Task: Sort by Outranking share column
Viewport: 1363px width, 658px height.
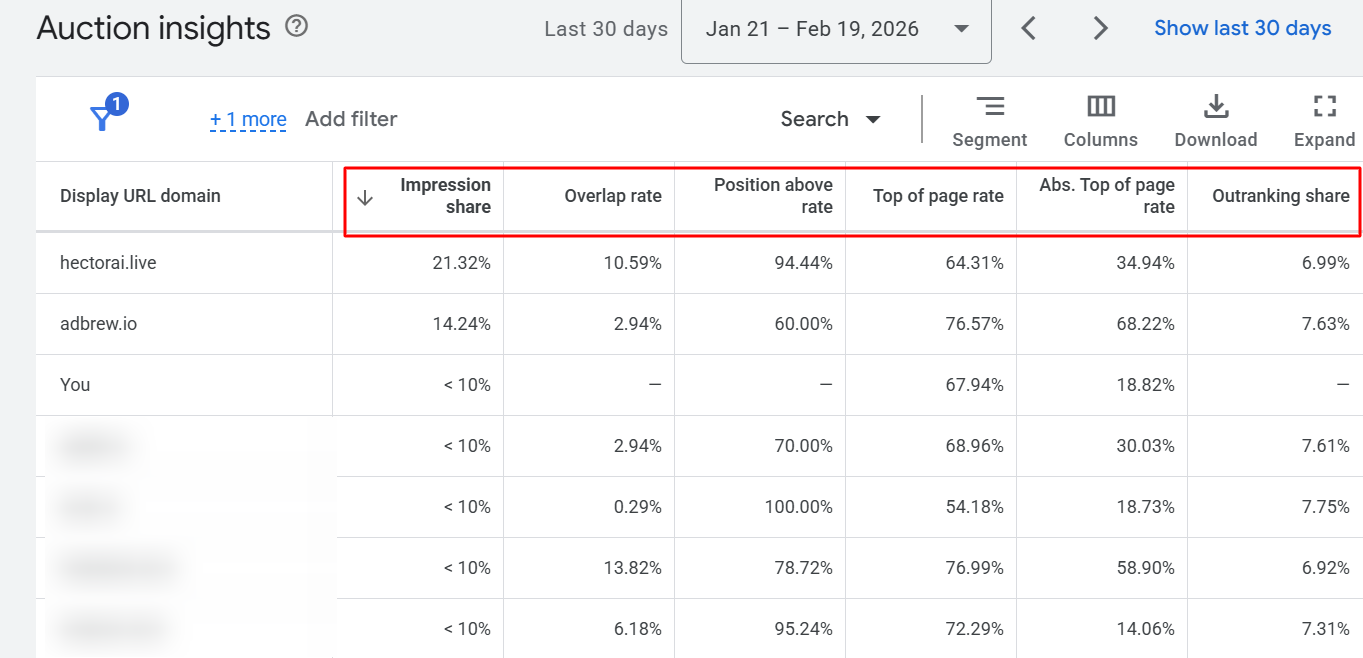Action: pos(1280,196)
